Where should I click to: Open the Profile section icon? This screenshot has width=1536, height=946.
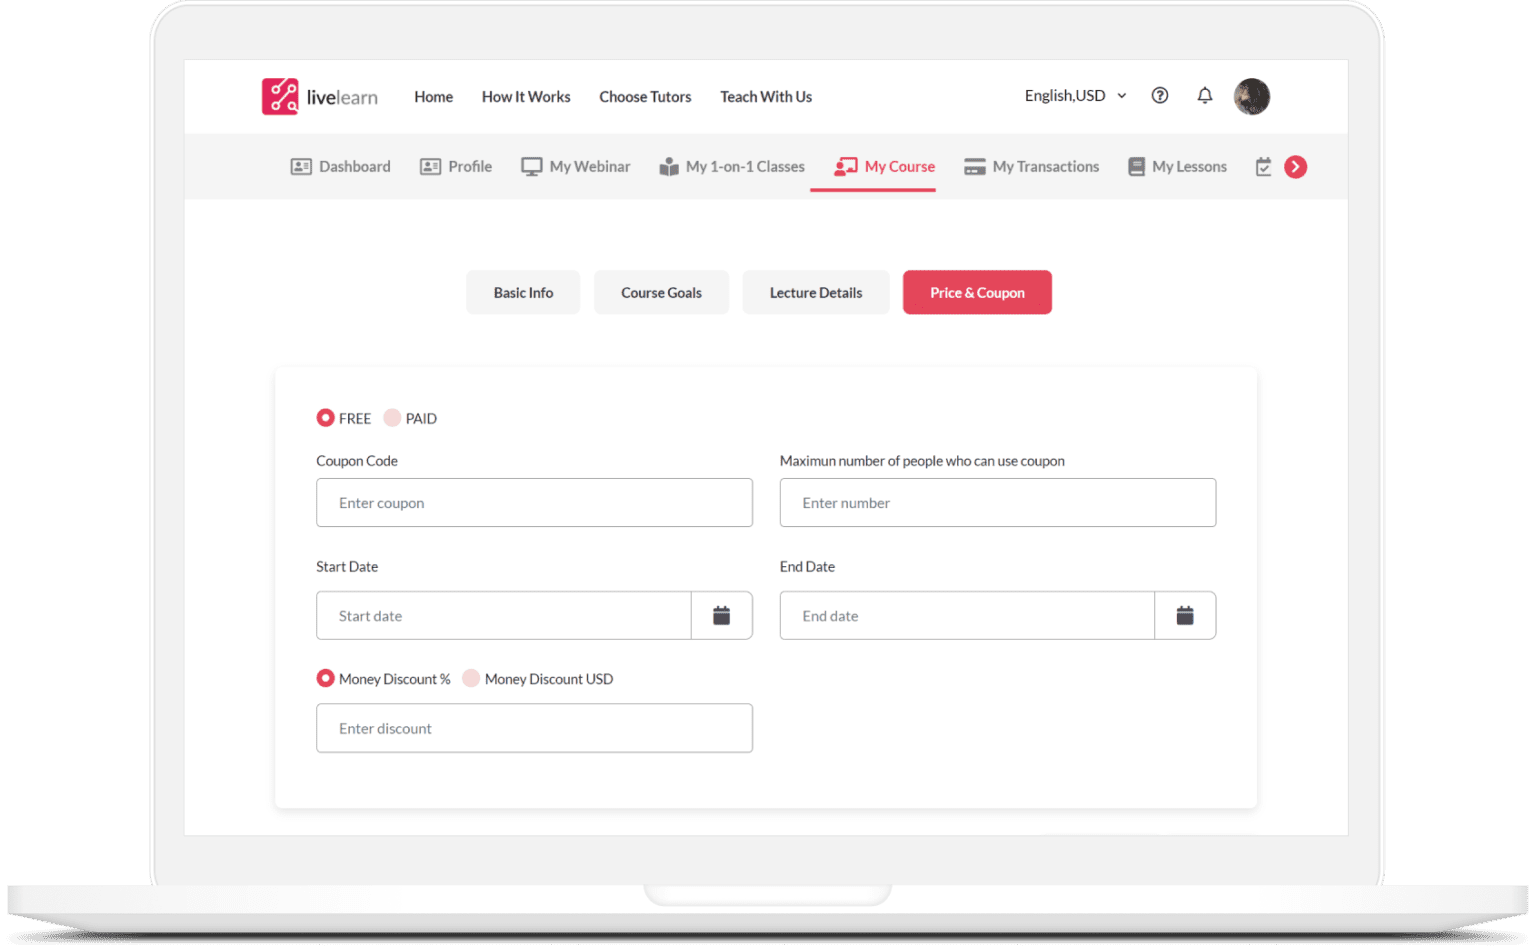(x=430, y=166)
